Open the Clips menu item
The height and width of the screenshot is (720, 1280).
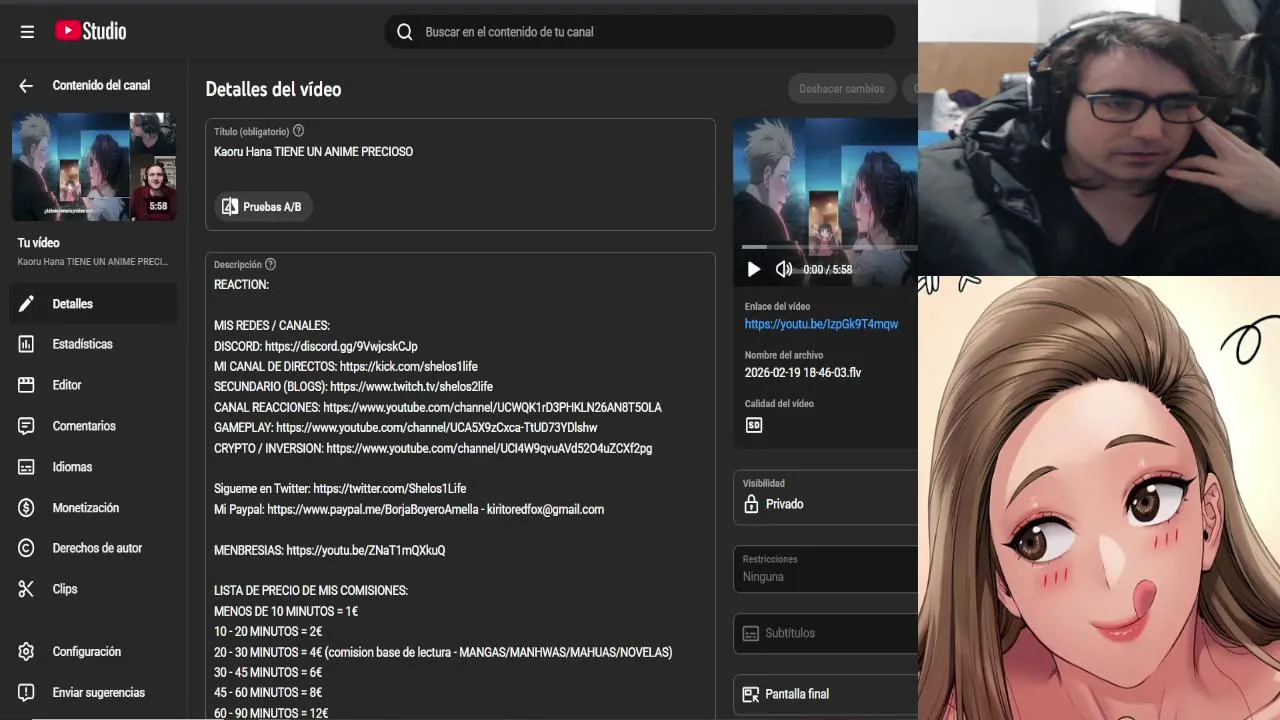[x=94, y=589]
